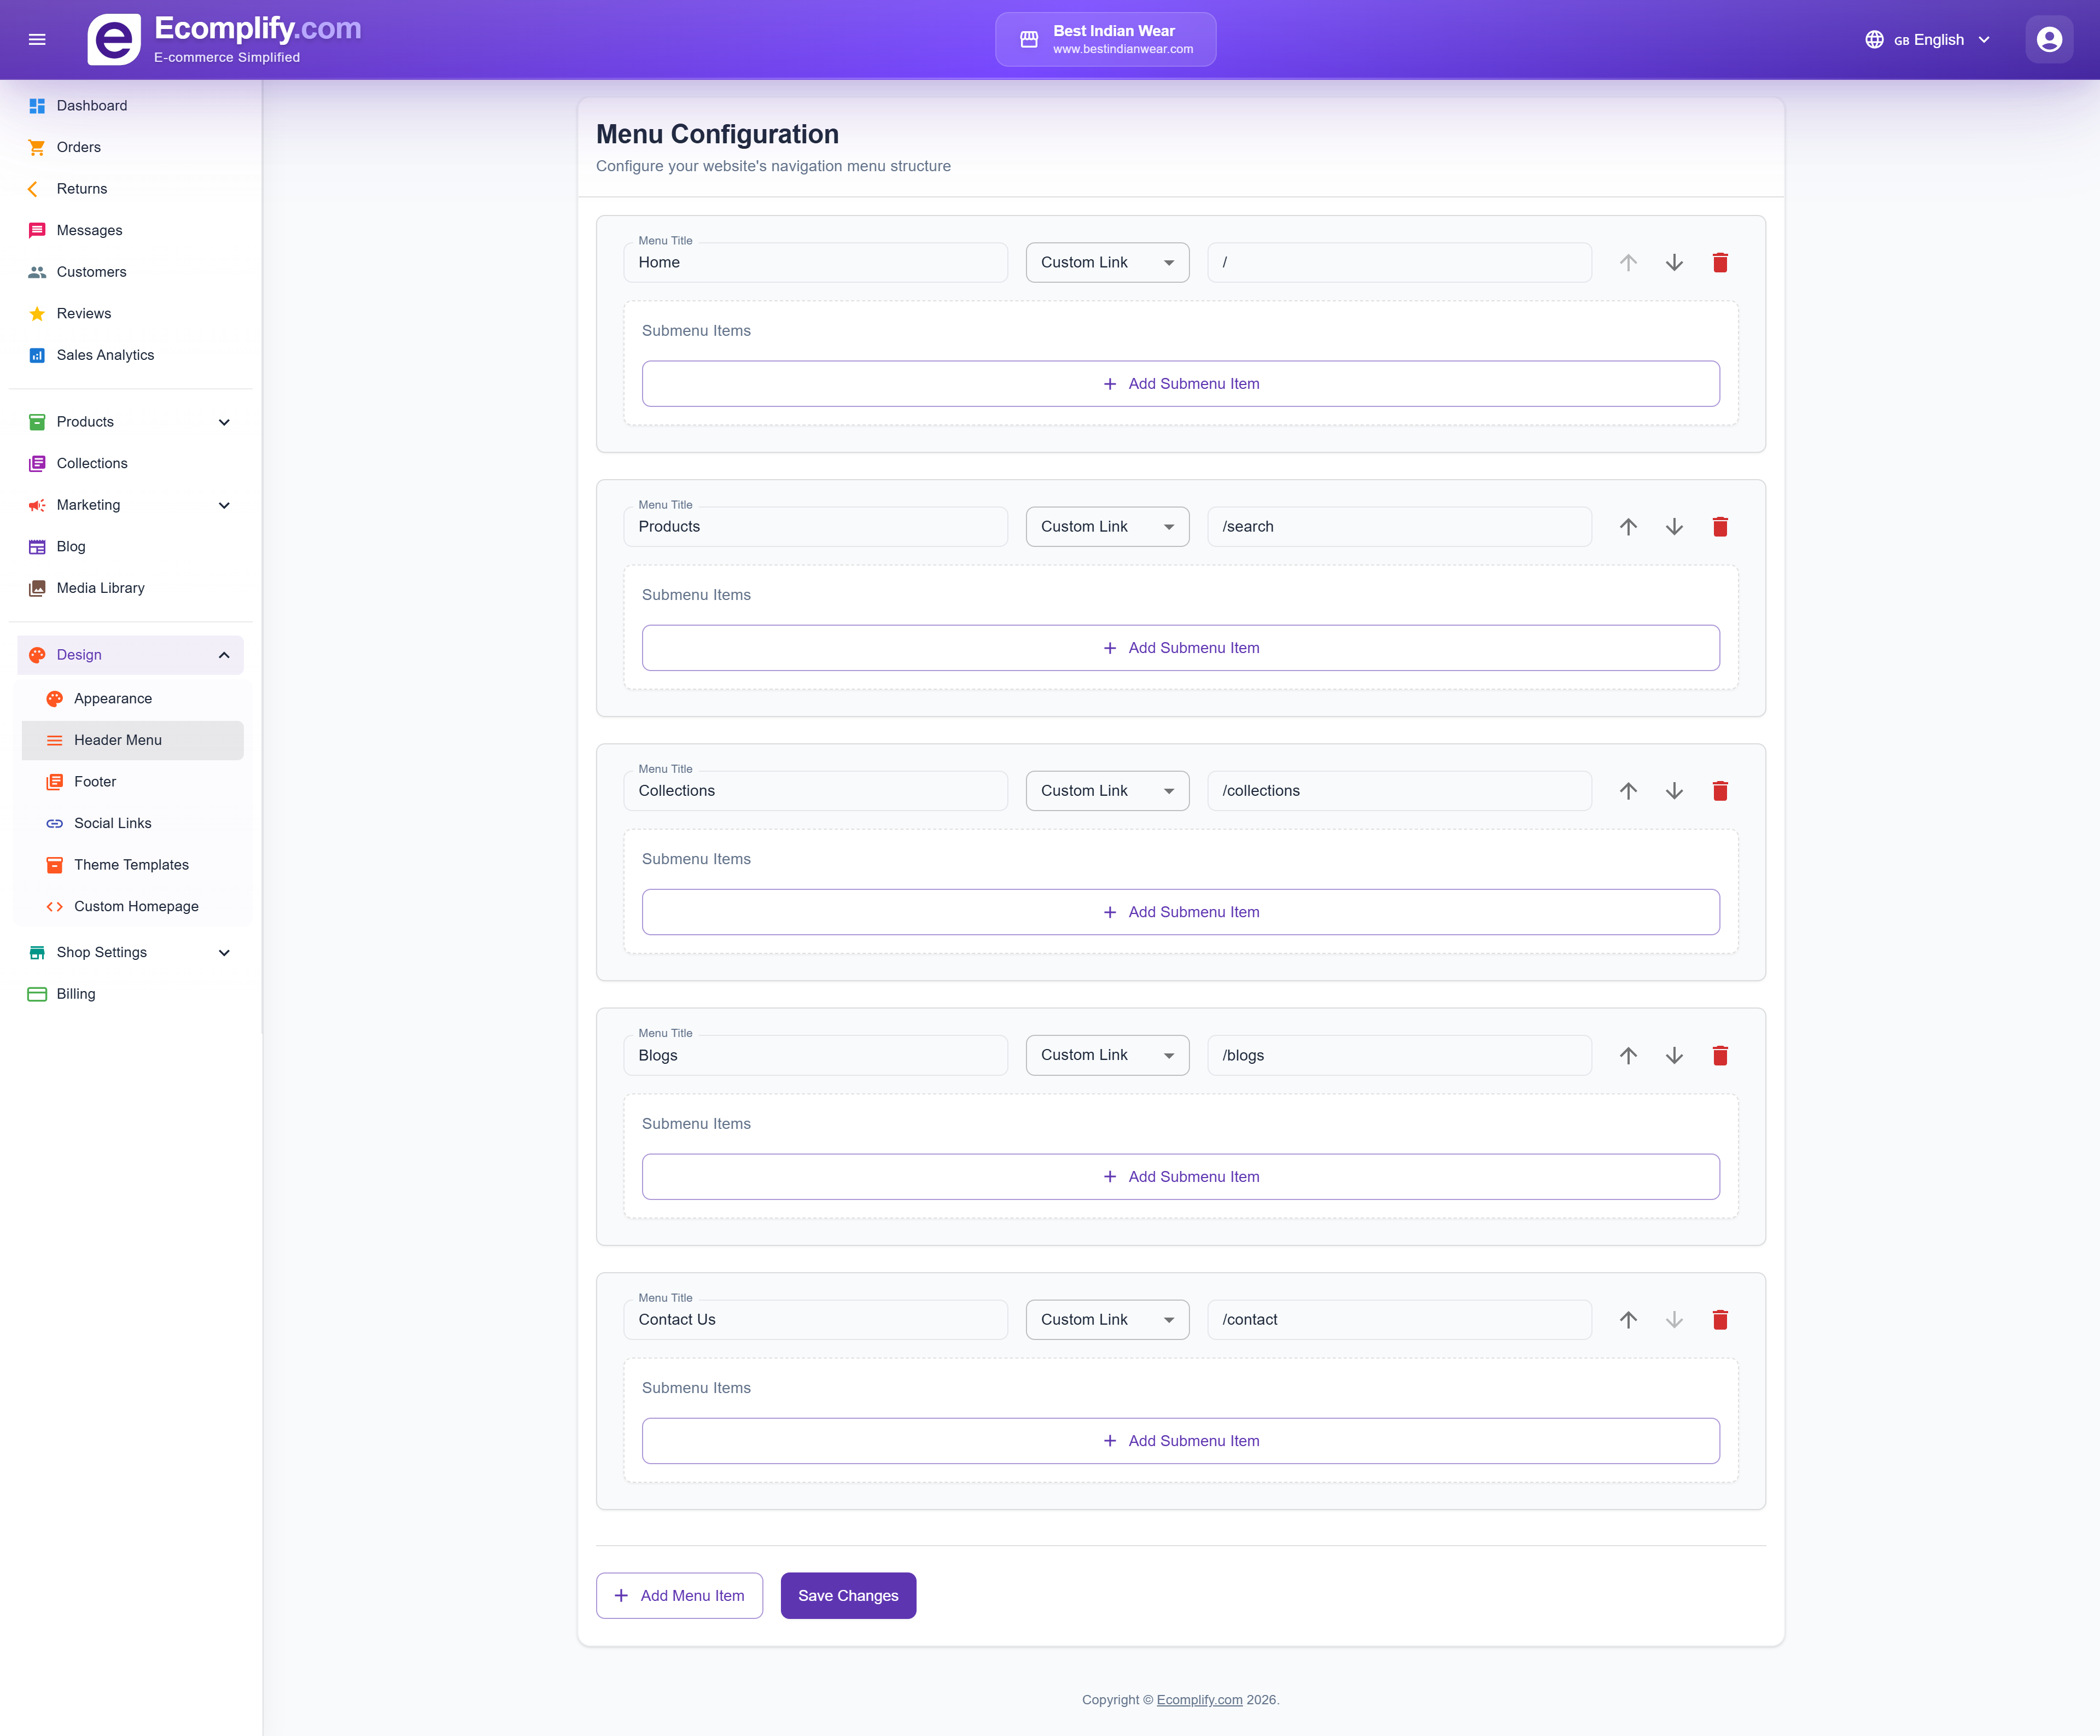The width and height of the screenshot is (2100, 1736).
Task: Click the Media Library icon in sidebar
Action: click(37, 588)
